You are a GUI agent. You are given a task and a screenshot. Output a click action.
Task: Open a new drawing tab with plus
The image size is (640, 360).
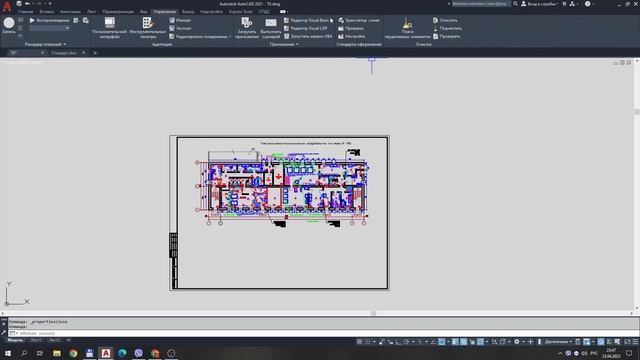(95, 53)
